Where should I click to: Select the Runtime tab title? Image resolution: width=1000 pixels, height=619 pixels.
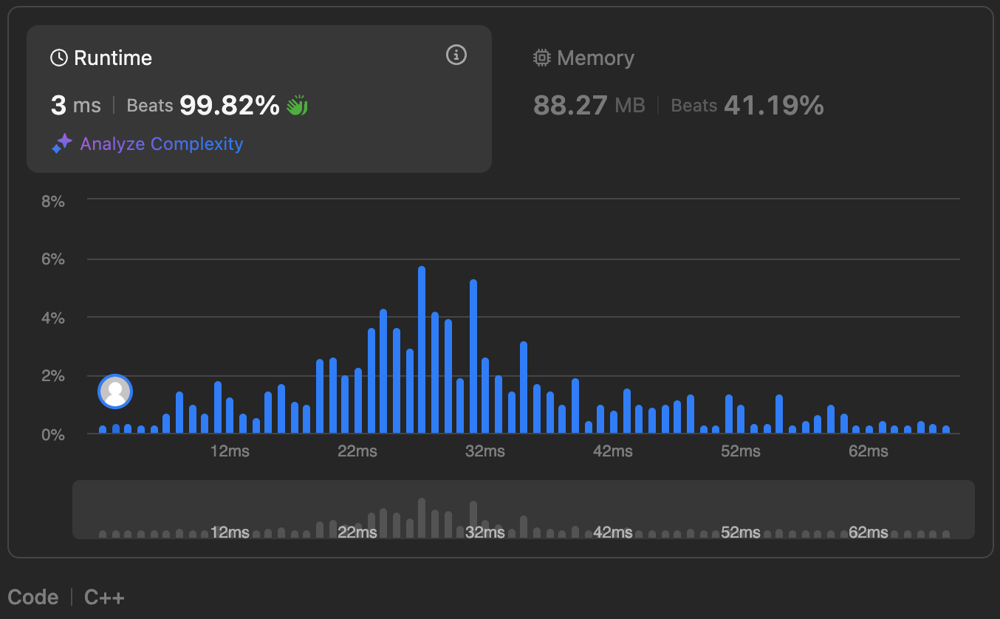pyautogui.click(x=112, y=58)
